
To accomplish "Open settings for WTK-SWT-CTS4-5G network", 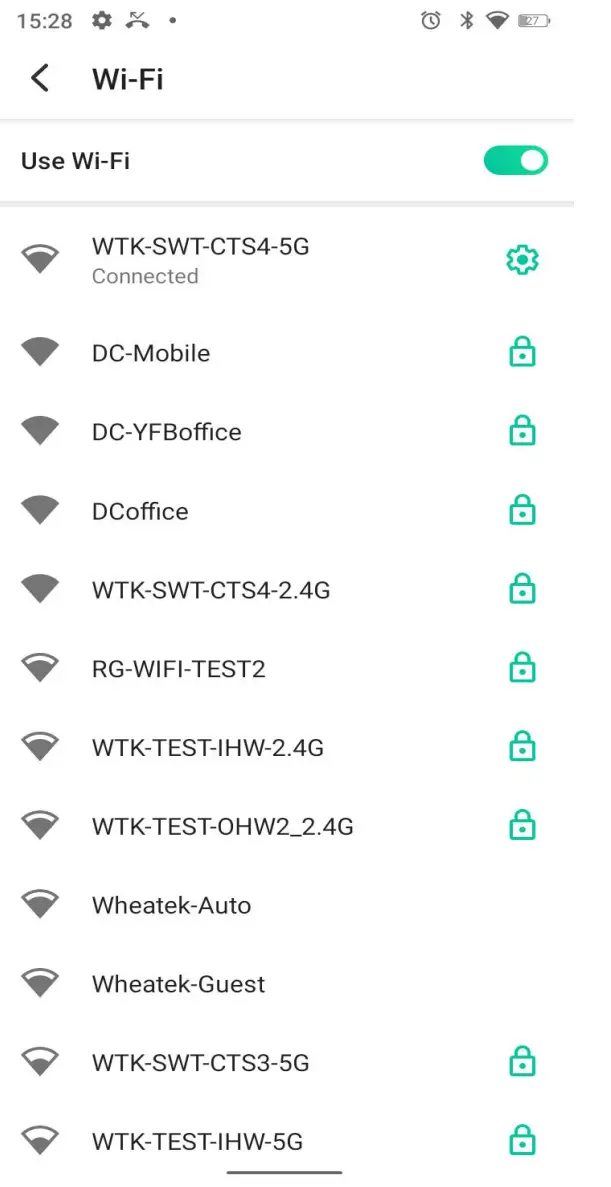I will point(521,259).
